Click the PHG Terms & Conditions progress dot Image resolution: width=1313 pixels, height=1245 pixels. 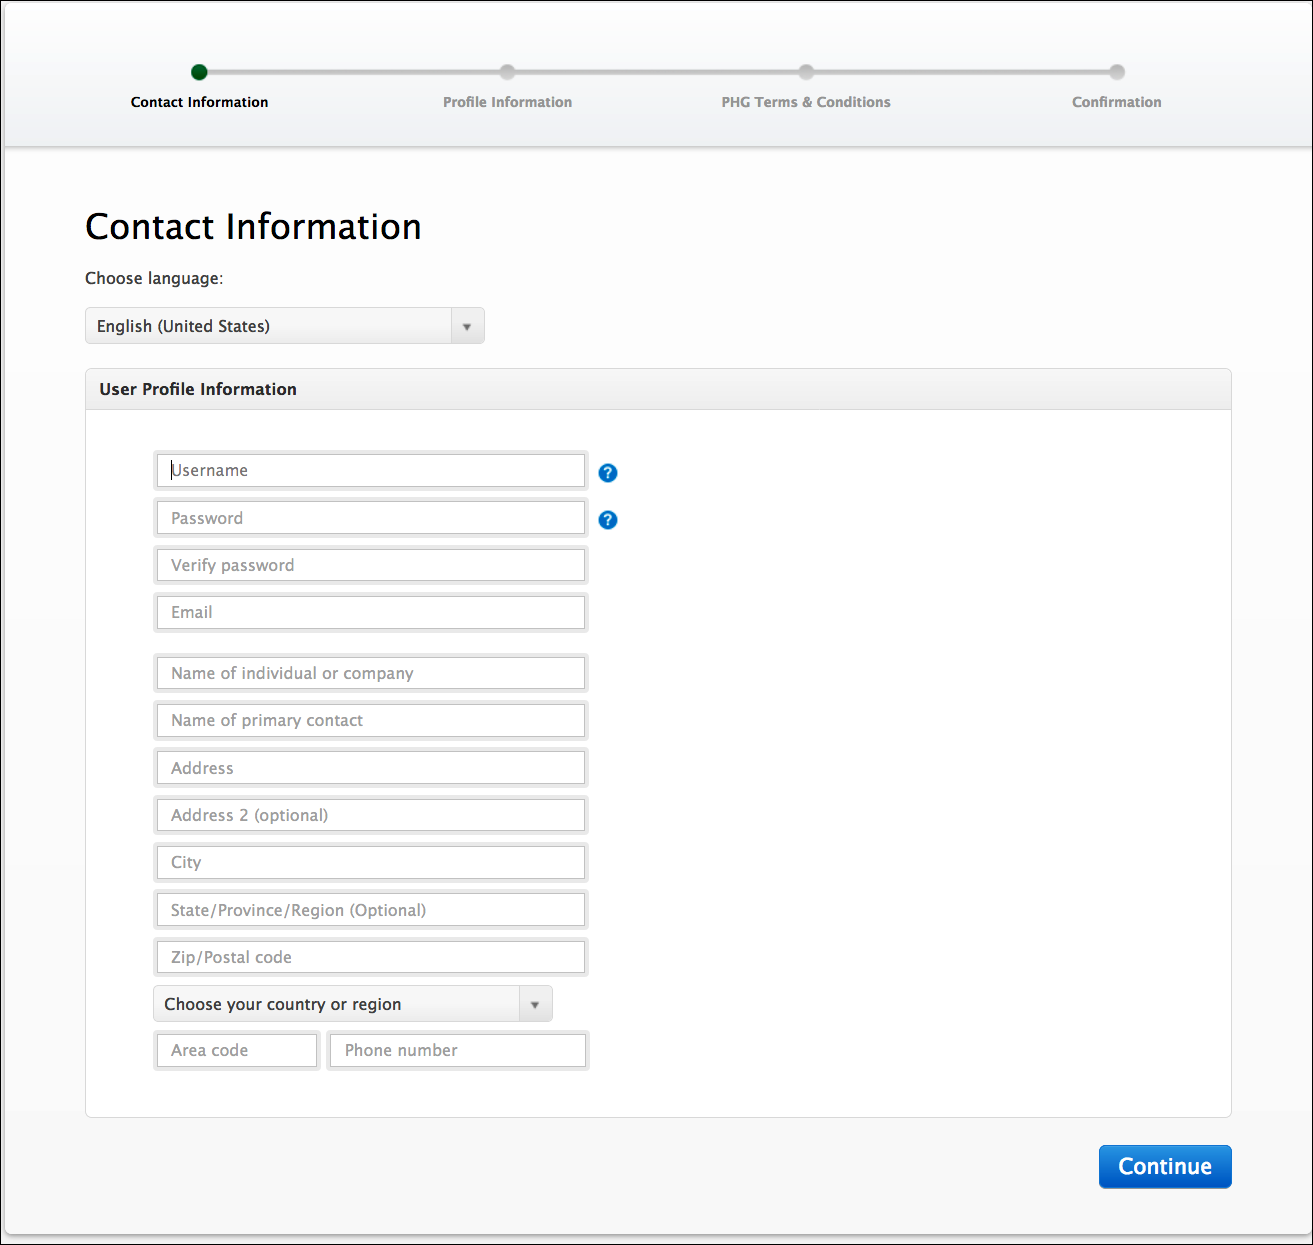coord(806,72)
